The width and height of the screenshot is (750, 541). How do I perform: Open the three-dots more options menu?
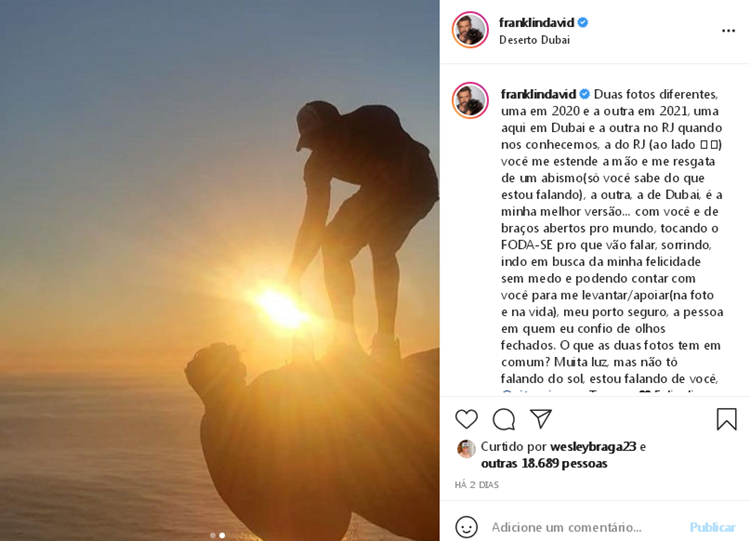coord(728,31)
